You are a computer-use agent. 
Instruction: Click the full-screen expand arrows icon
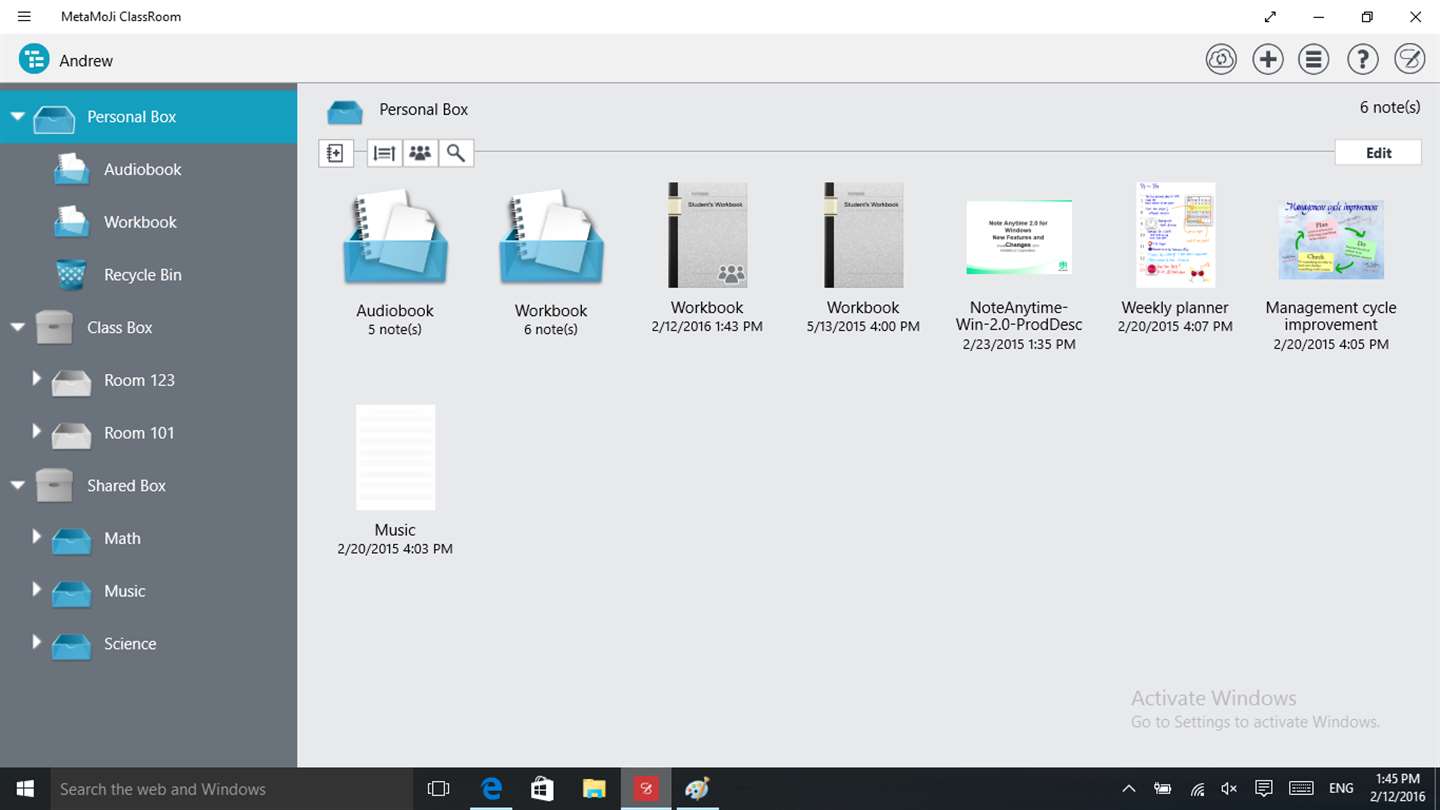click(x=1270, y=17)
